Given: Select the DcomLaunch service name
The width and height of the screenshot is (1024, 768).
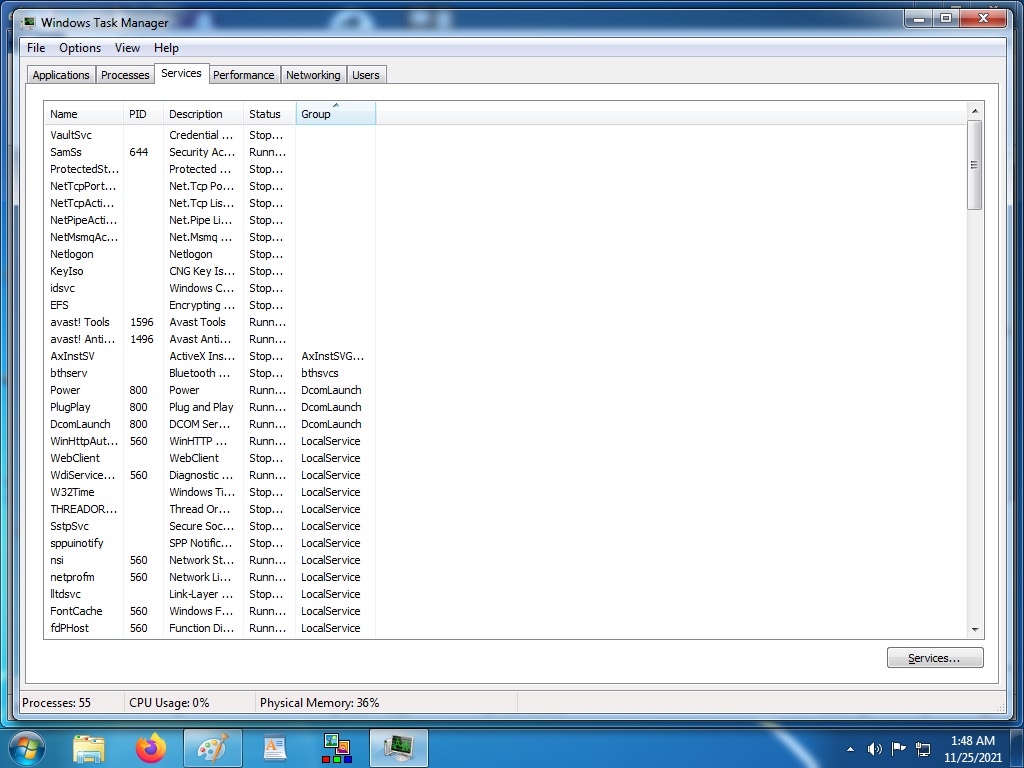Looking at the screenshot, I should click(x=80, y=424).
